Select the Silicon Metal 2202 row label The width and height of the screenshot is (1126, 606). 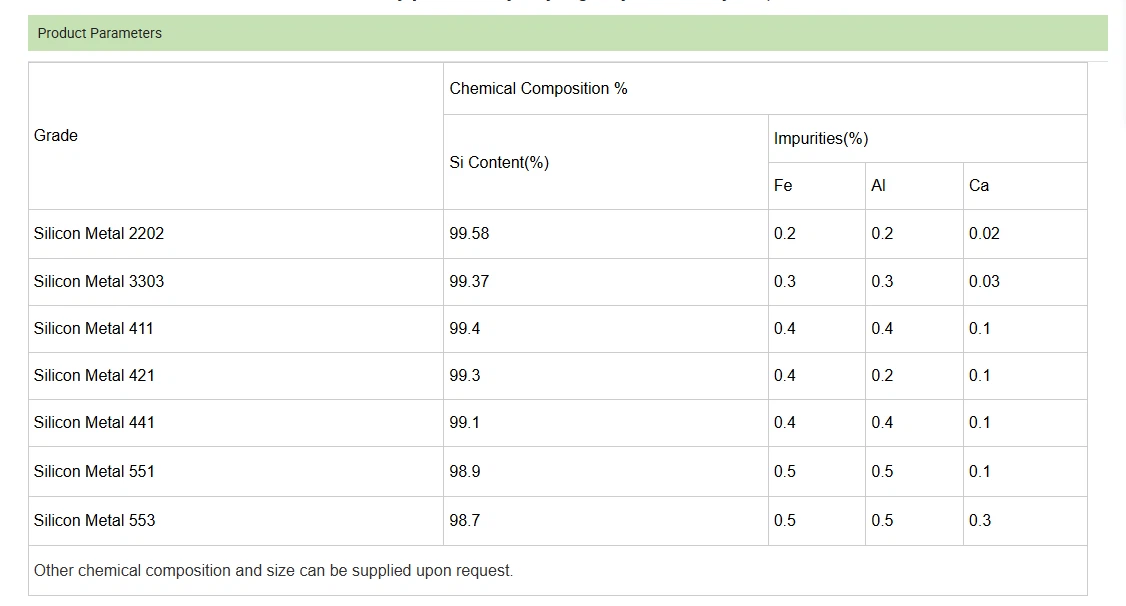click(99, 234)
